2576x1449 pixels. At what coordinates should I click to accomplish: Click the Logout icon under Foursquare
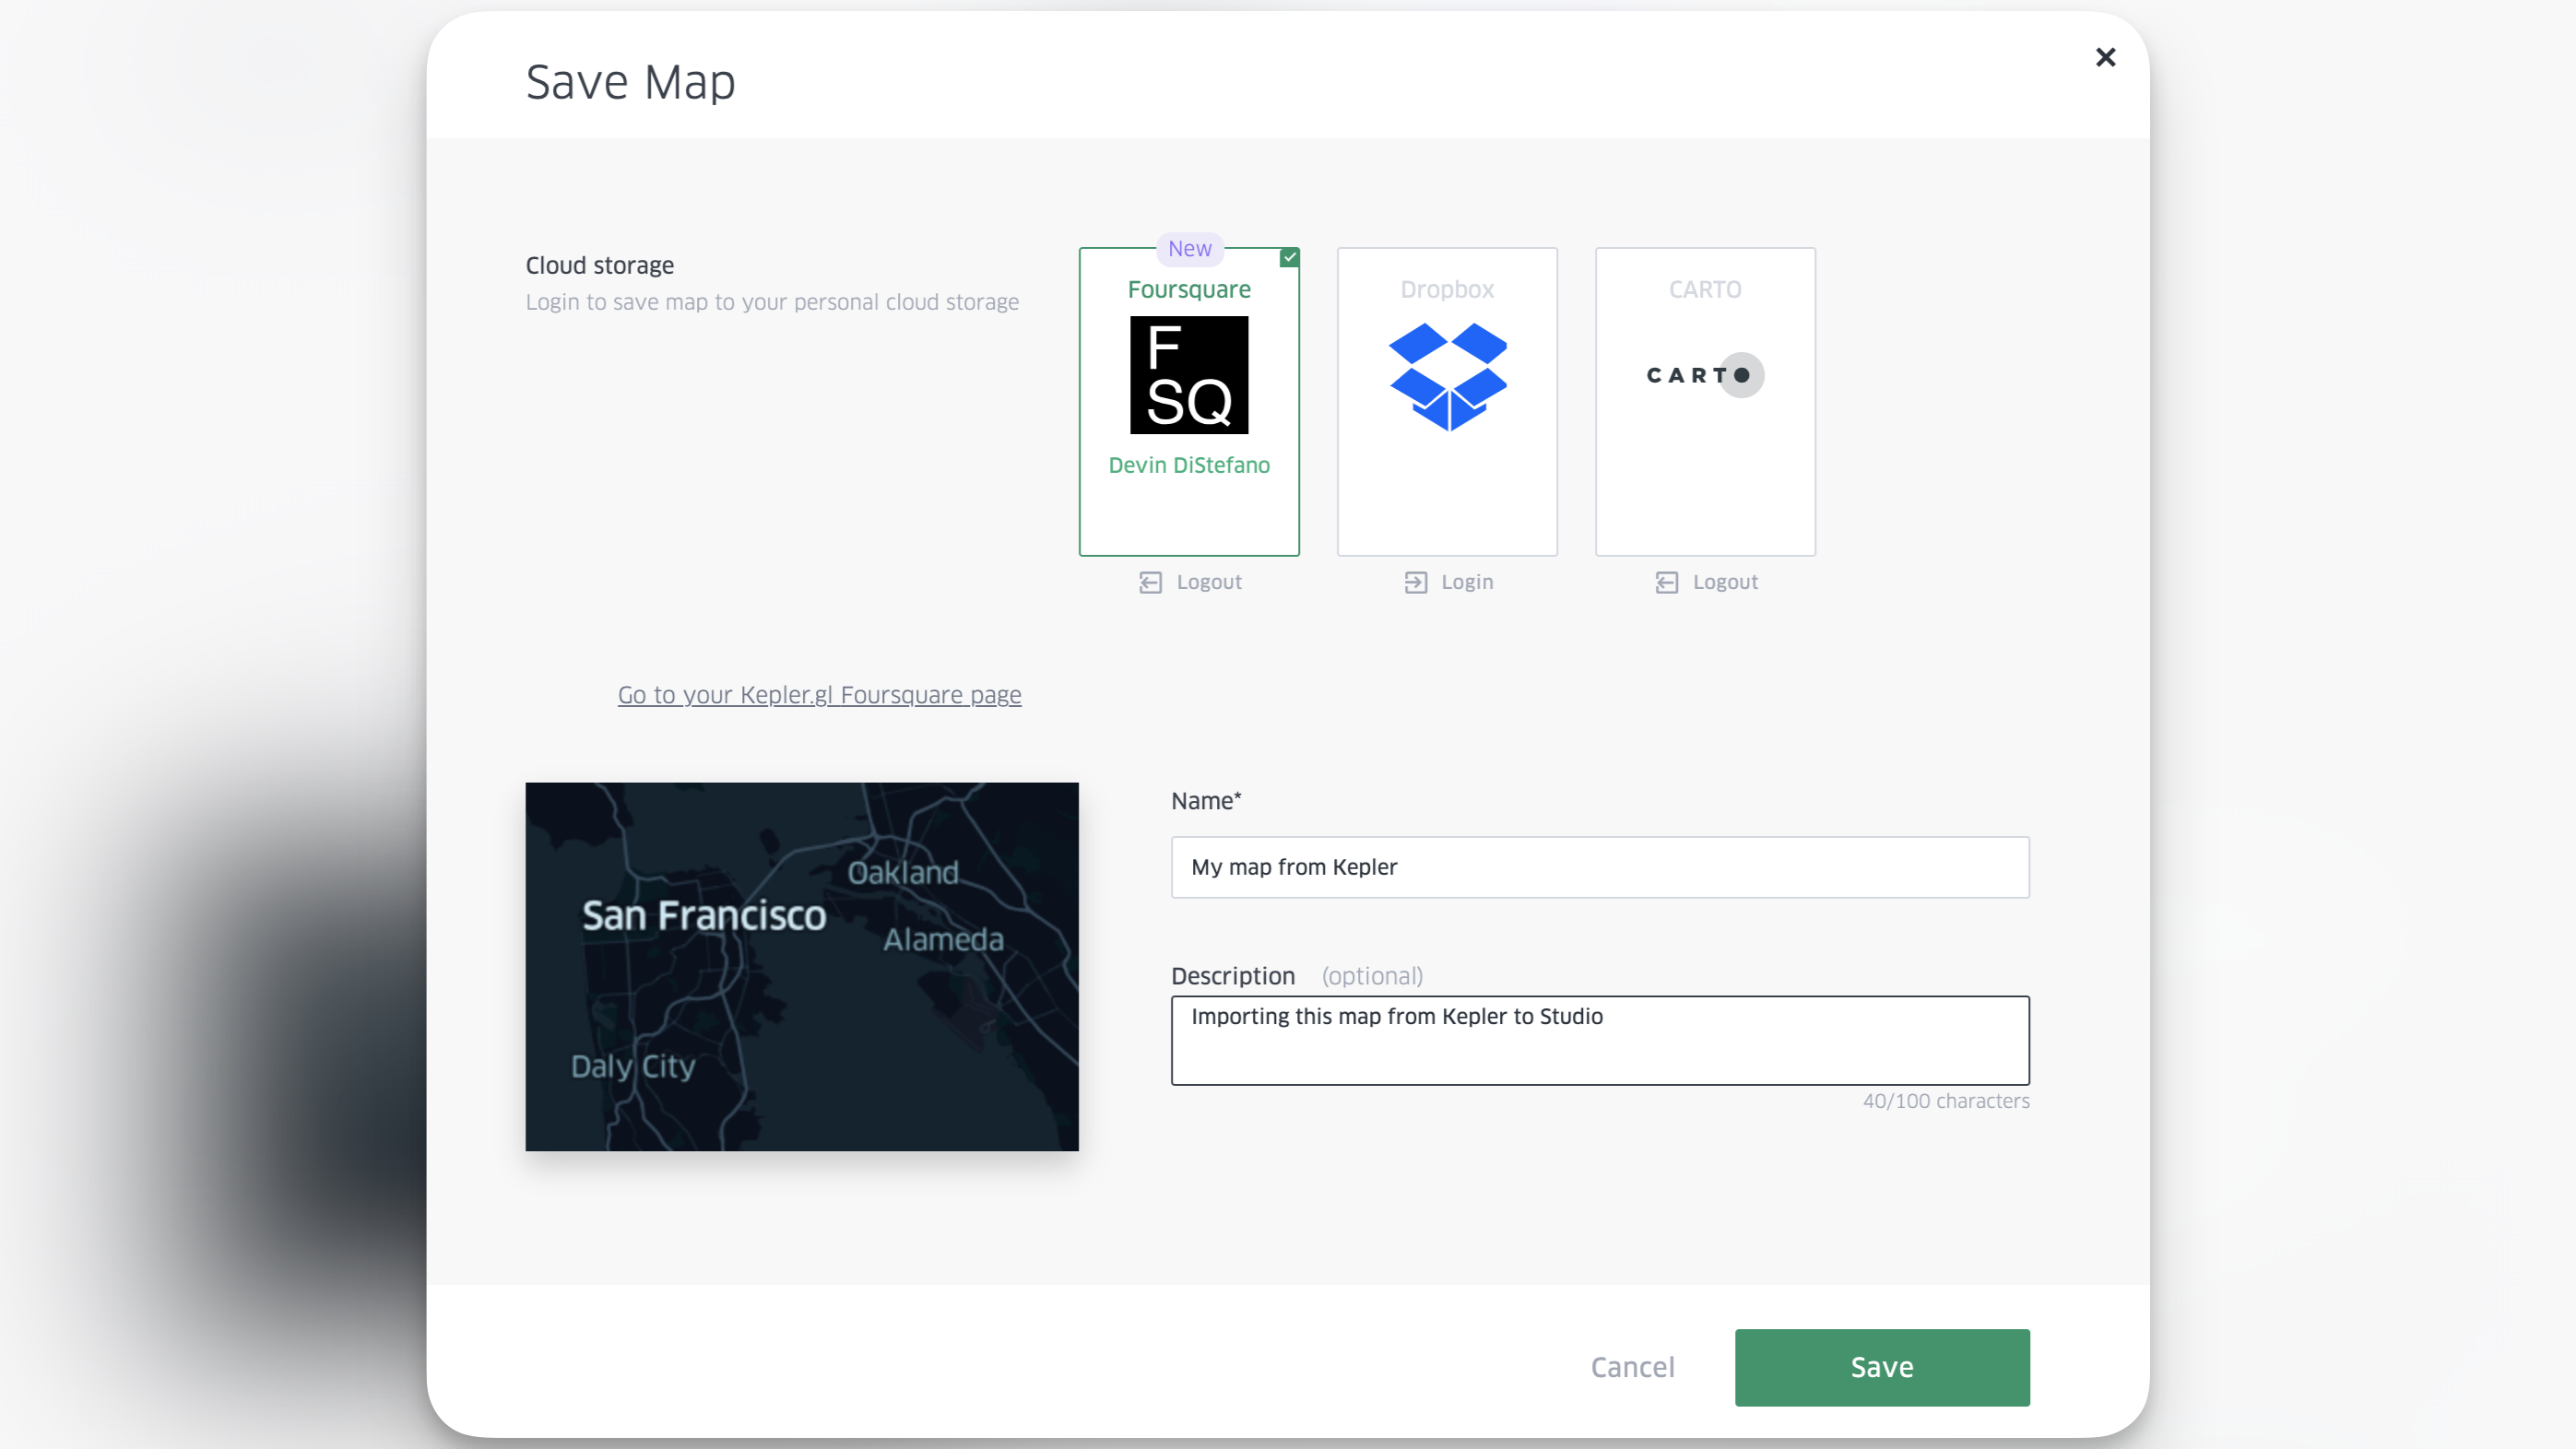tap(1150, 582)
